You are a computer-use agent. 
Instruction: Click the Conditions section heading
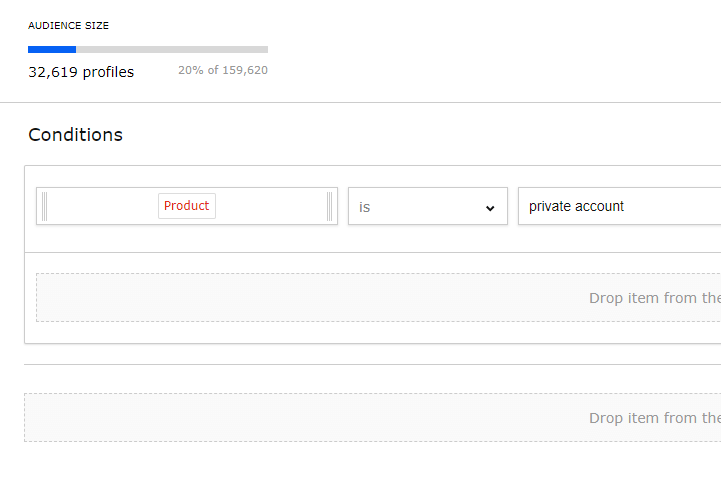click(76, 135)
